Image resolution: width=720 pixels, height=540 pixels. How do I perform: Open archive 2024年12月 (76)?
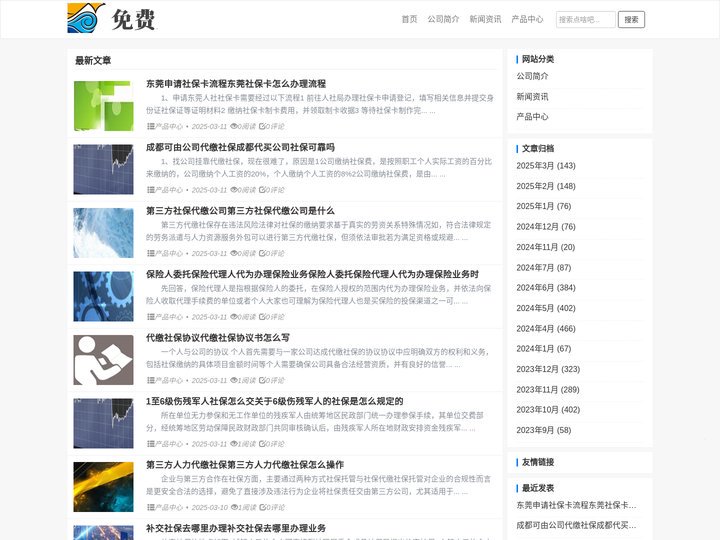click(x=546, y=227)
